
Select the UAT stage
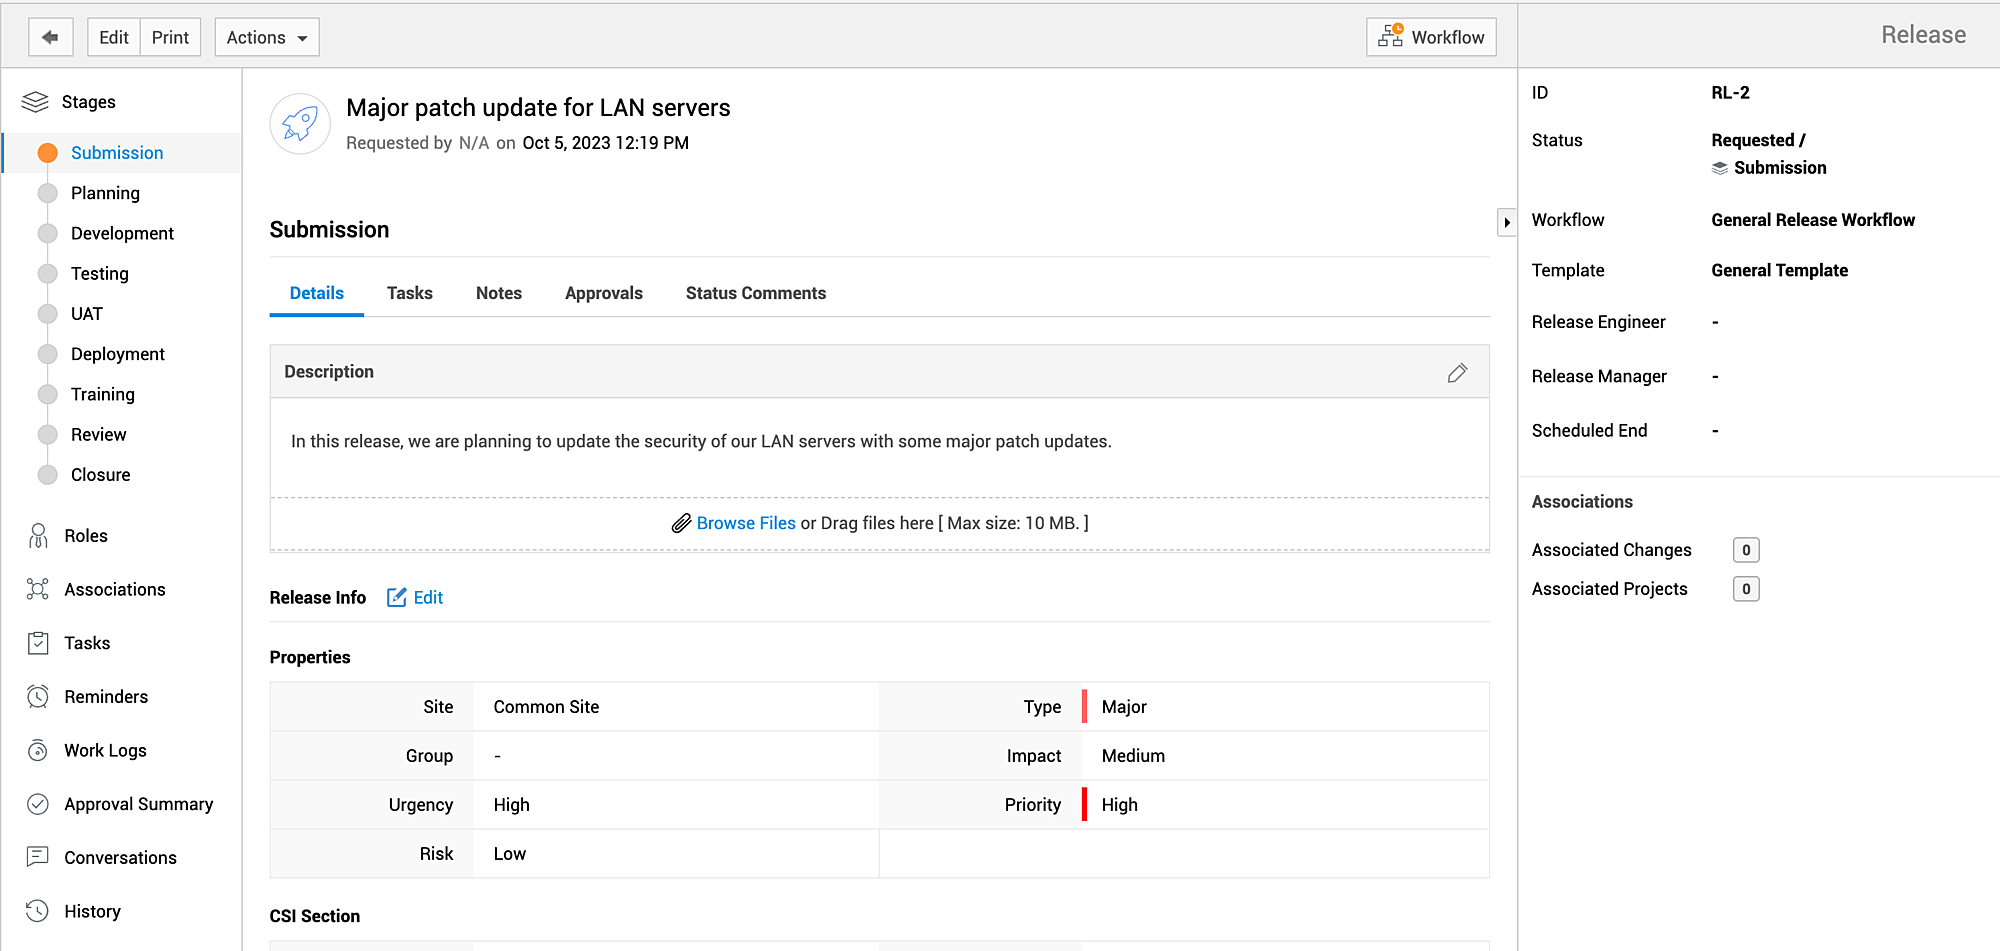(87, 314)
